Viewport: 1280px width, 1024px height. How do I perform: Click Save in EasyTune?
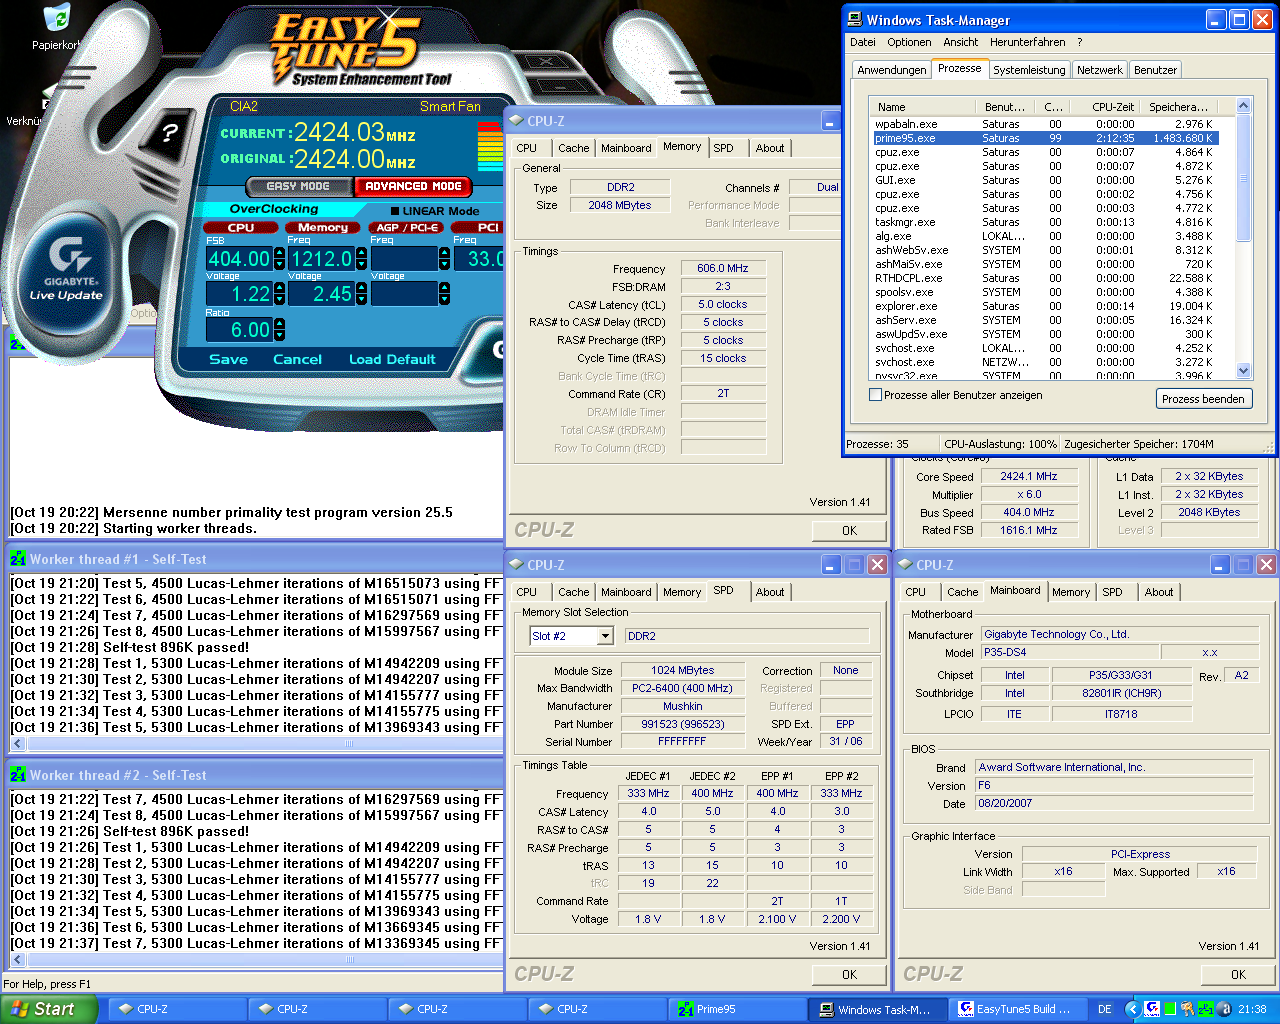click(228, 359)
